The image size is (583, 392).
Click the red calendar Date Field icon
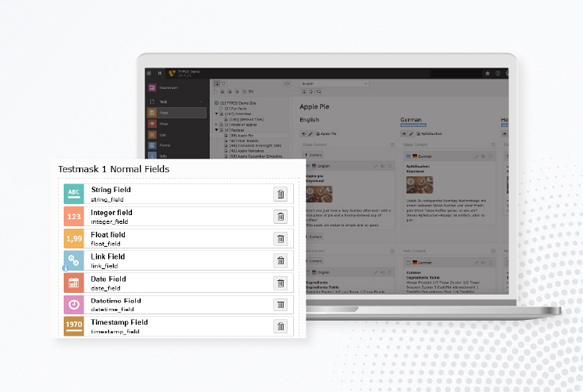[x=74, y=283]
